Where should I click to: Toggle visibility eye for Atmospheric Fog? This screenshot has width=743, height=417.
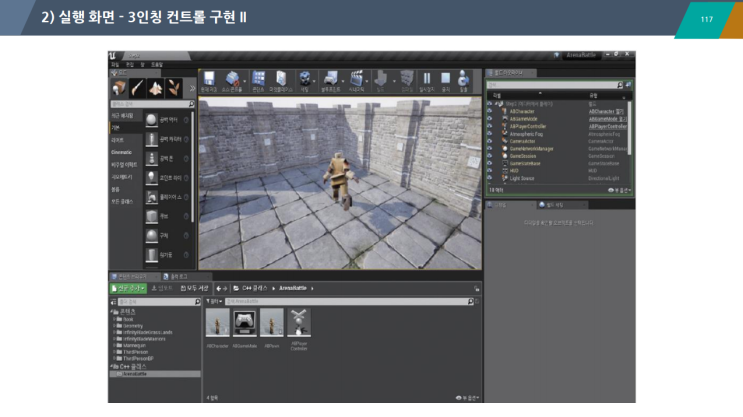(x=490, y=134)
